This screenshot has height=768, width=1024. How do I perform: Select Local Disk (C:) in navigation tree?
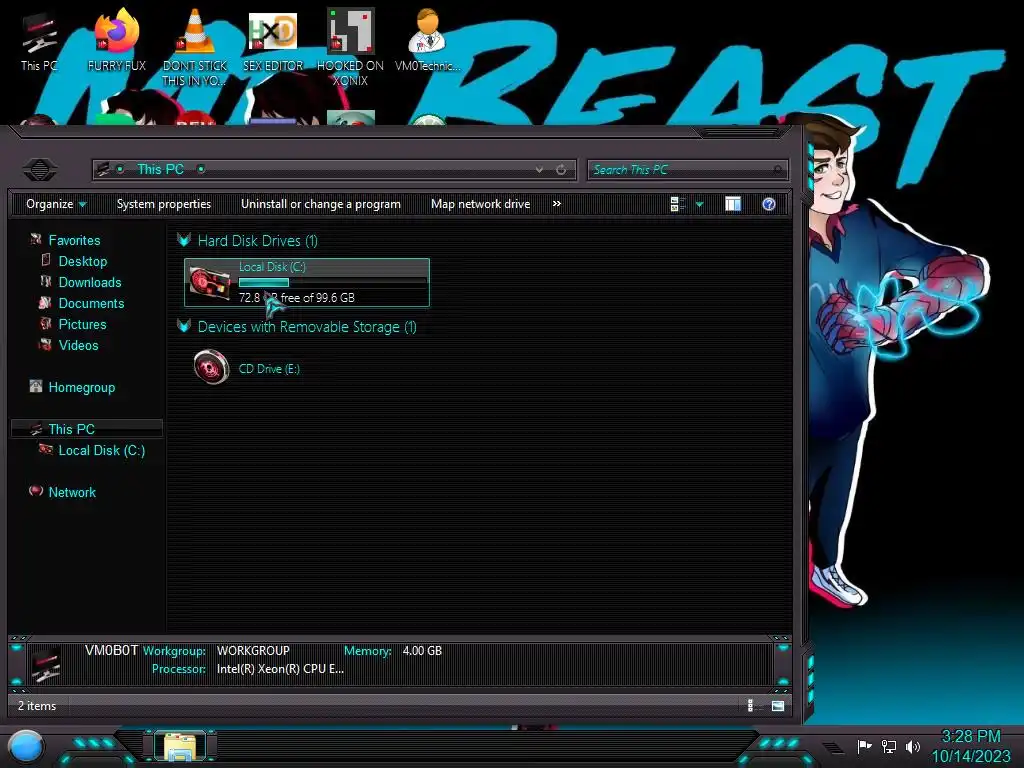102,450
